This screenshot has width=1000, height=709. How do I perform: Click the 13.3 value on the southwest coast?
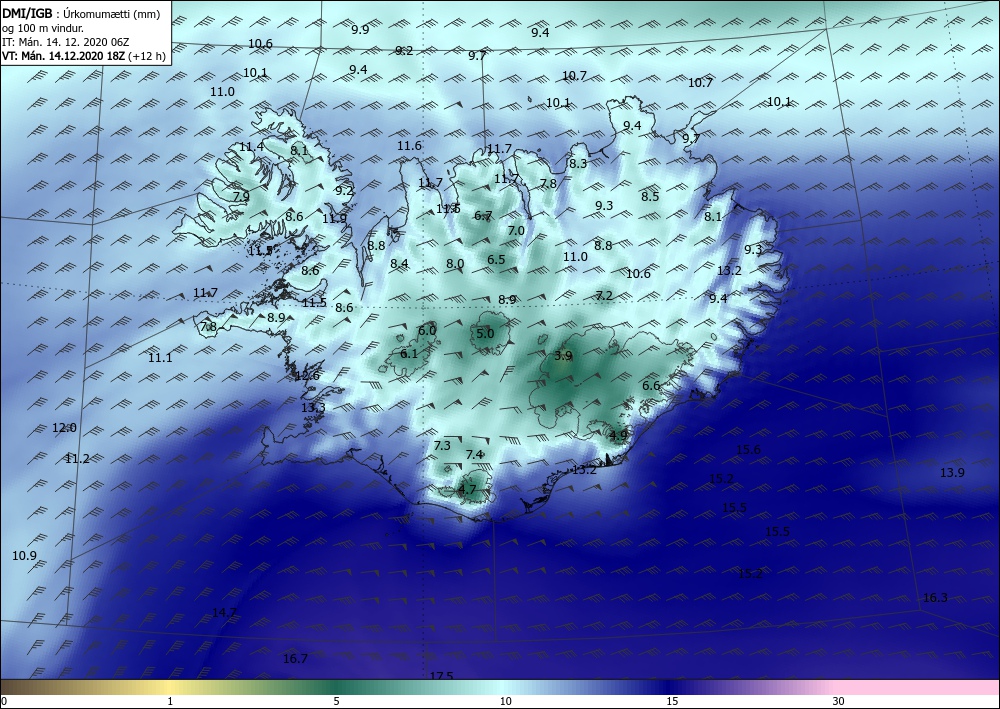pos(313,407)
